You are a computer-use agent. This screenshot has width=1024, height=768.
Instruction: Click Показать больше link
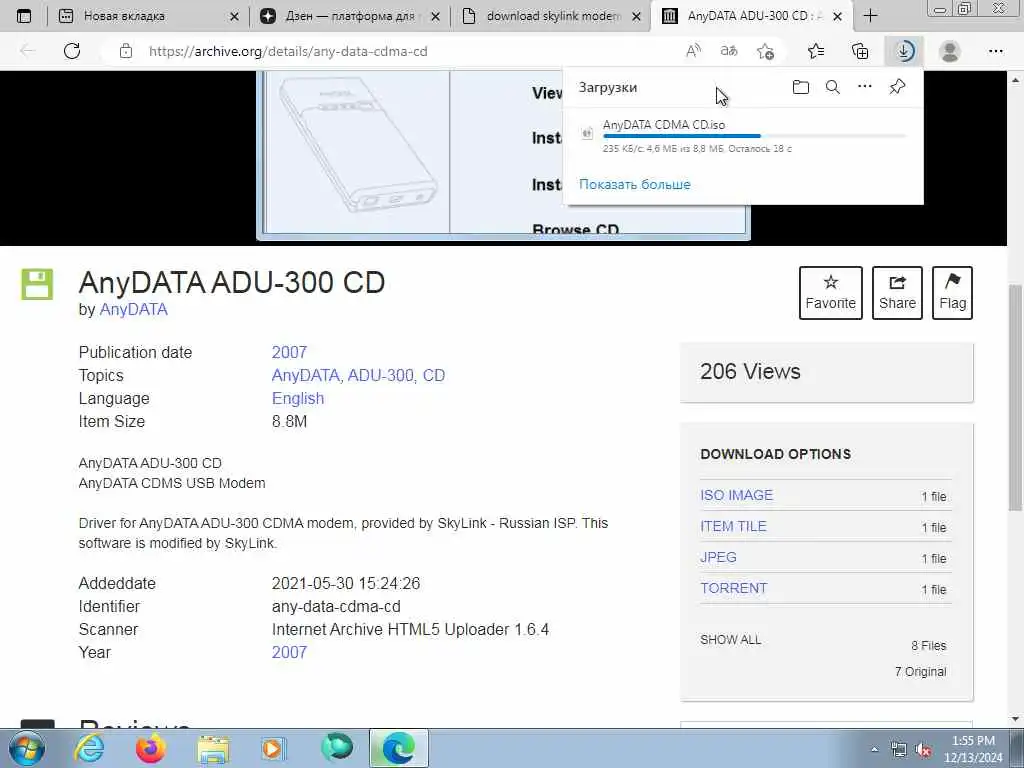click(635, 184)
